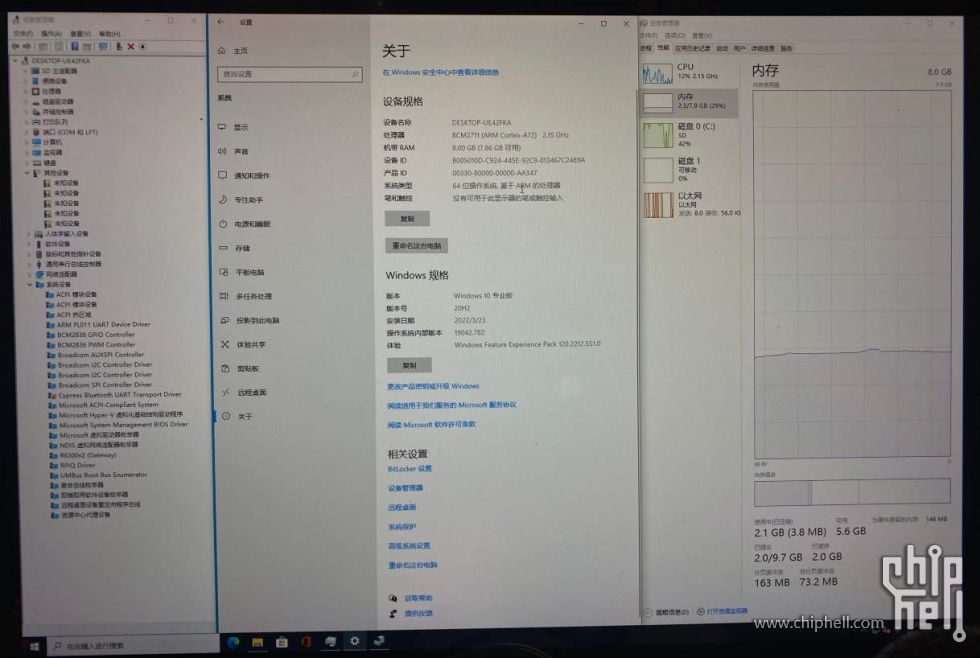The height and width of the screenshot is (658, 980).
Task: Open 高级系统设置 link
Action: tap(409, 546)
